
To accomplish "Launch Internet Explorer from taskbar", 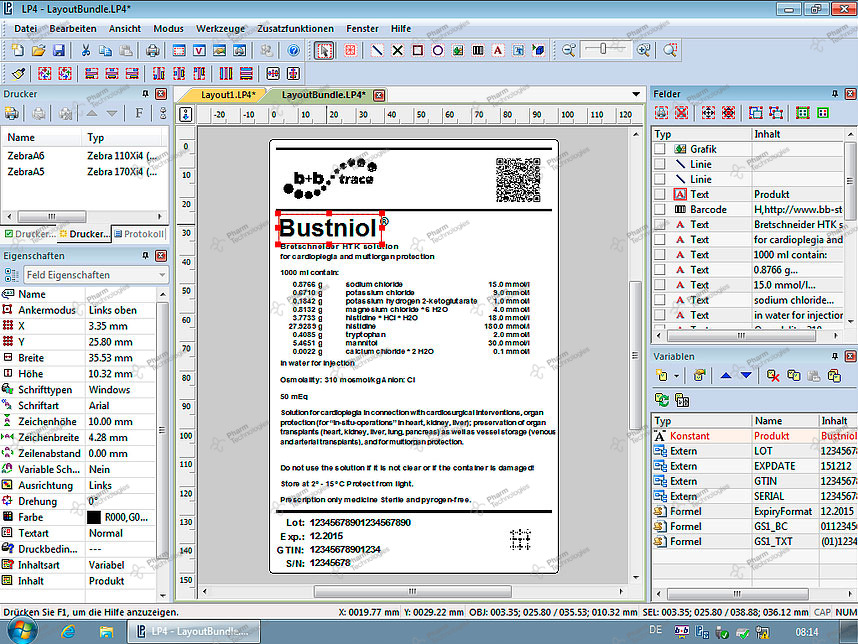I will coord(68,632).
